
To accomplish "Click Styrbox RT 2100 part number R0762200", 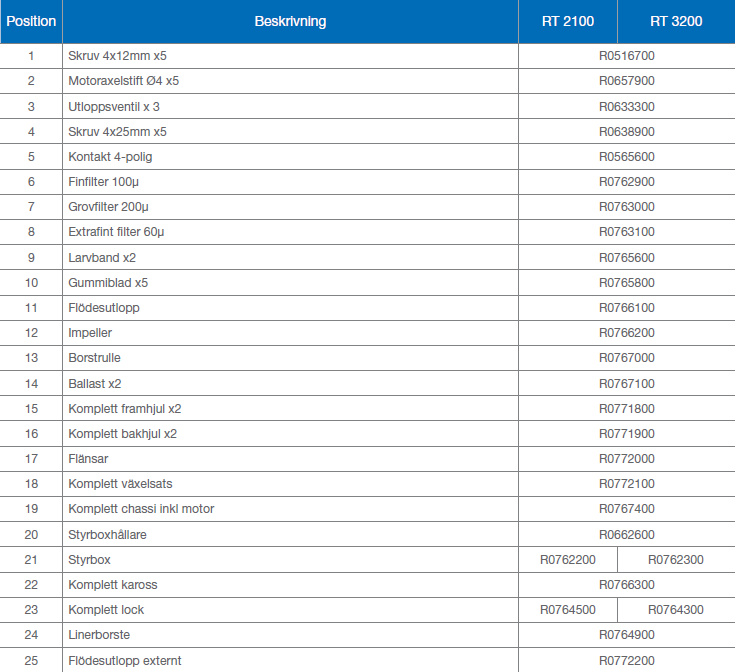I will tap(567, 560).
